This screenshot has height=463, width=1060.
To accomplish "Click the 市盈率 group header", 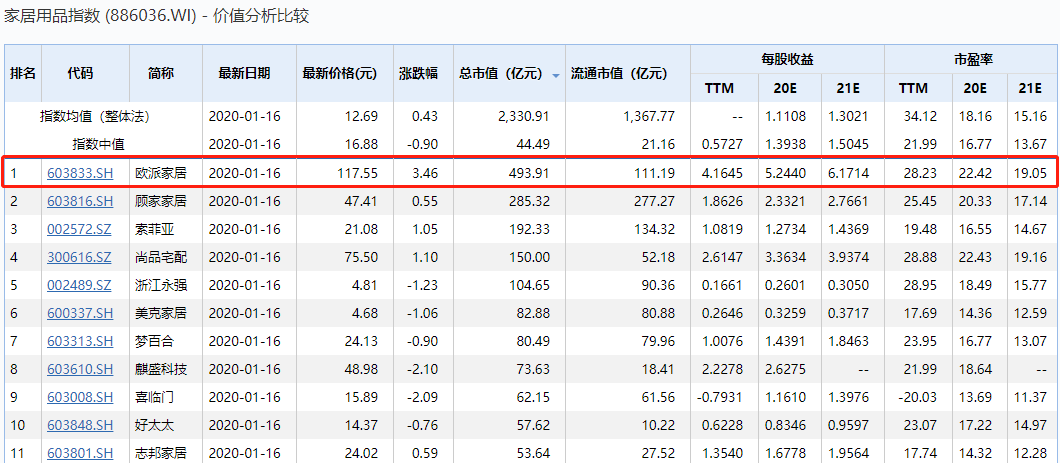I will pos(973,59).
